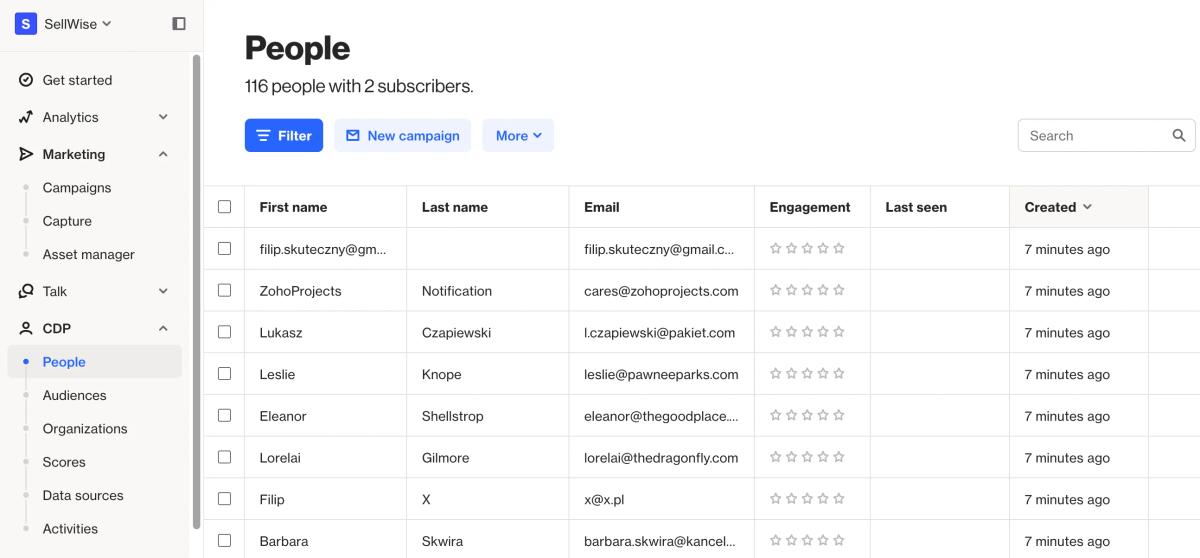Toggle the select-all people checkbox

click(224, 207)
